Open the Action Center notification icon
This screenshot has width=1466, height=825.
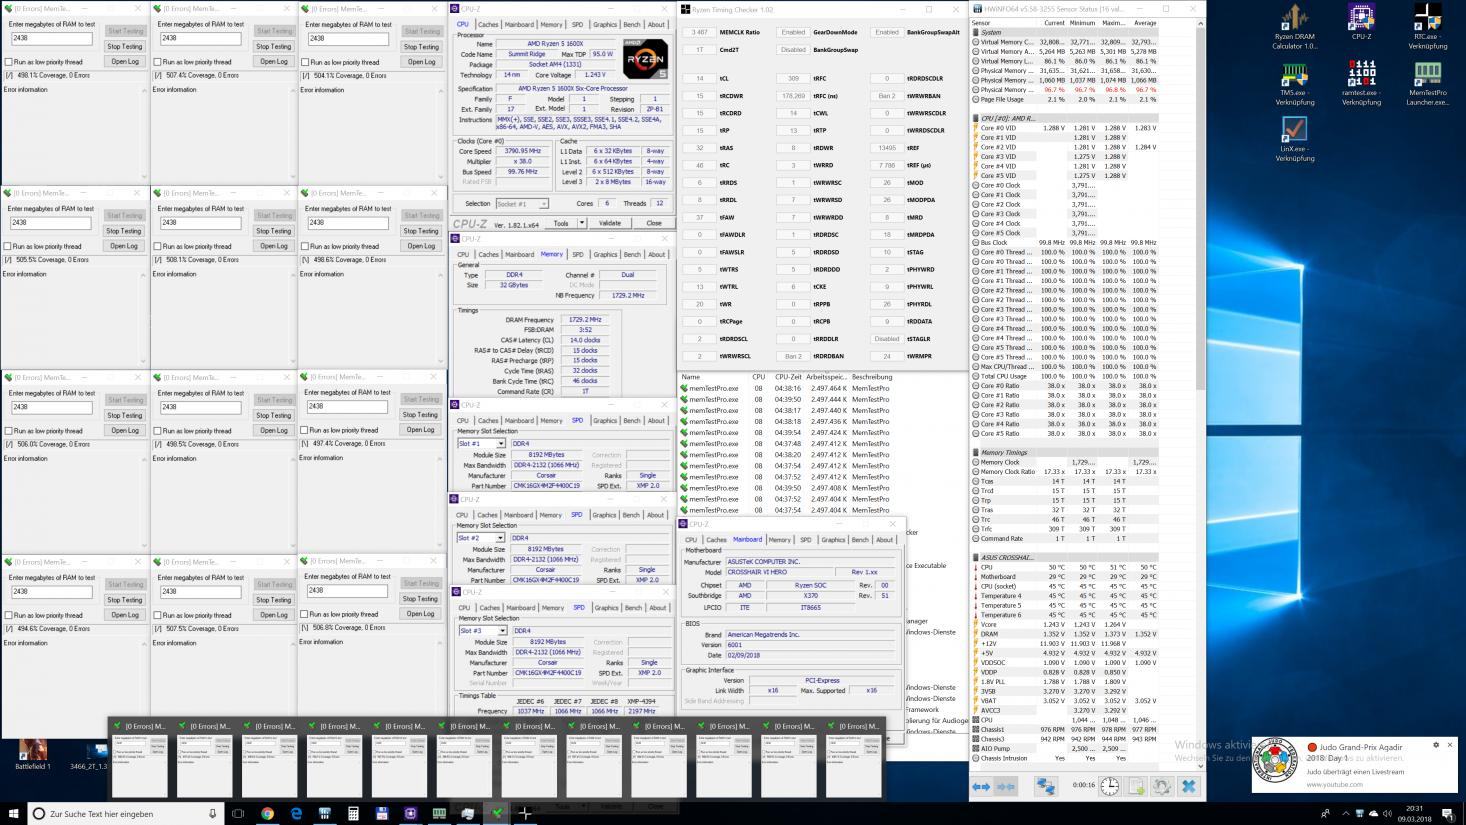[1450, 813]
